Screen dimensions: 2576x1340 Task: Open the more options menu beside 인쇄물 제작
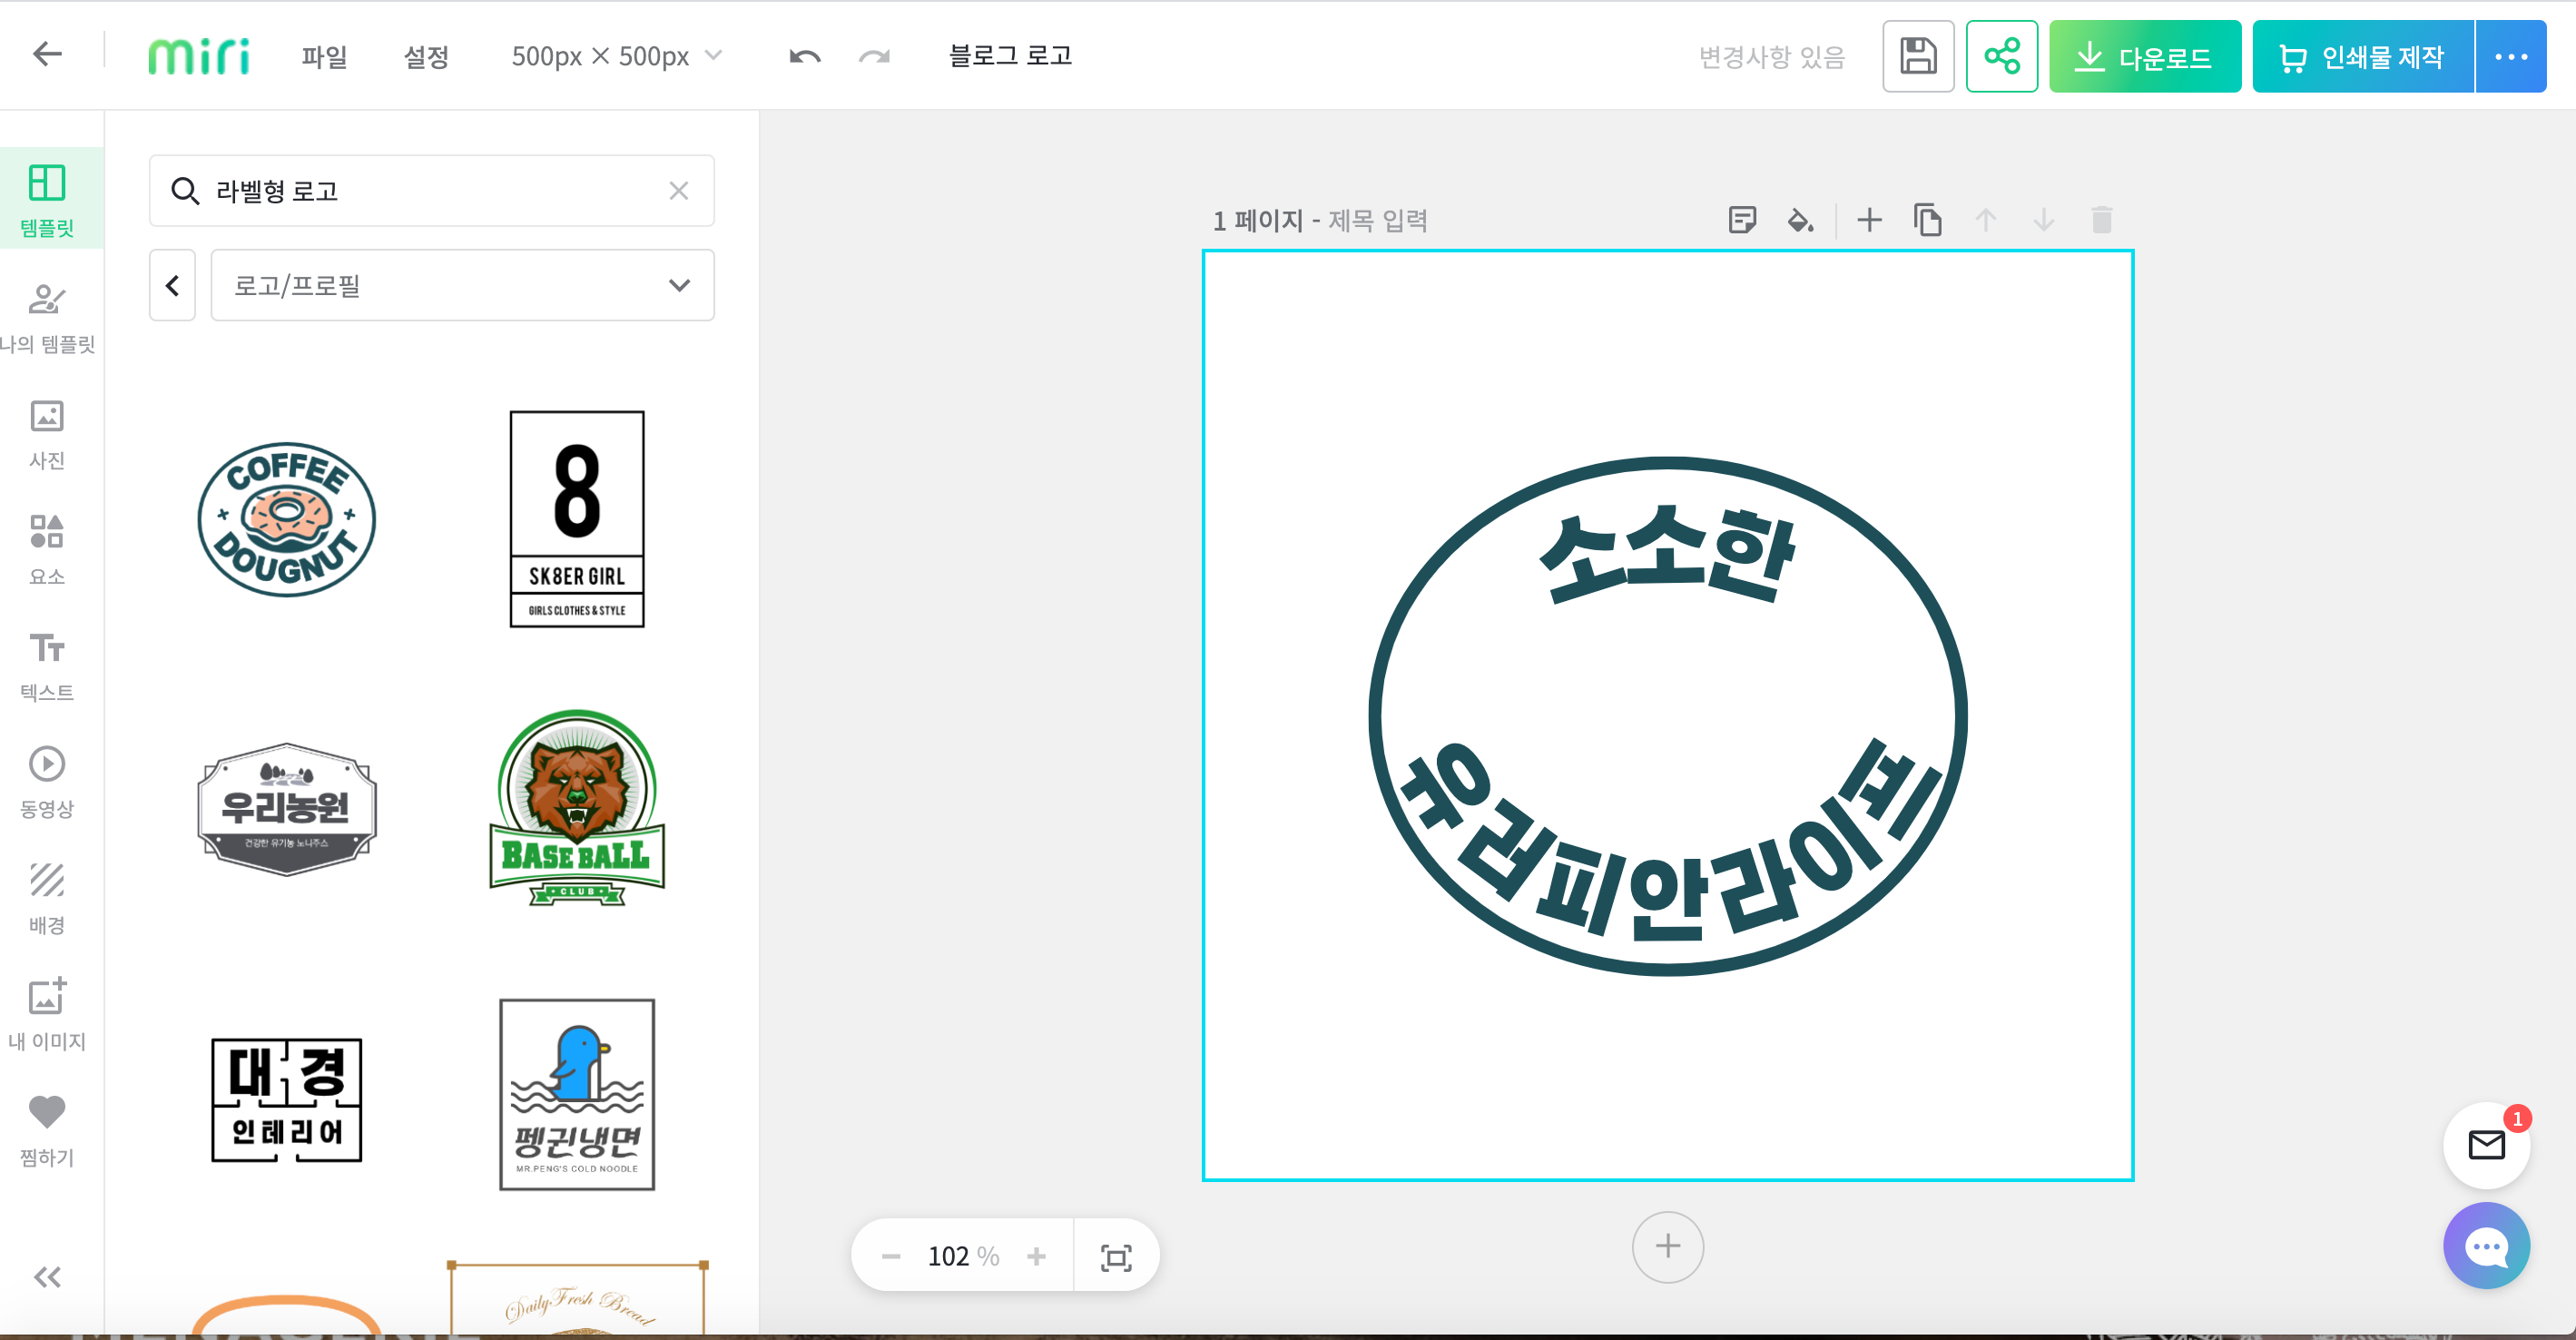(2511, 57)
